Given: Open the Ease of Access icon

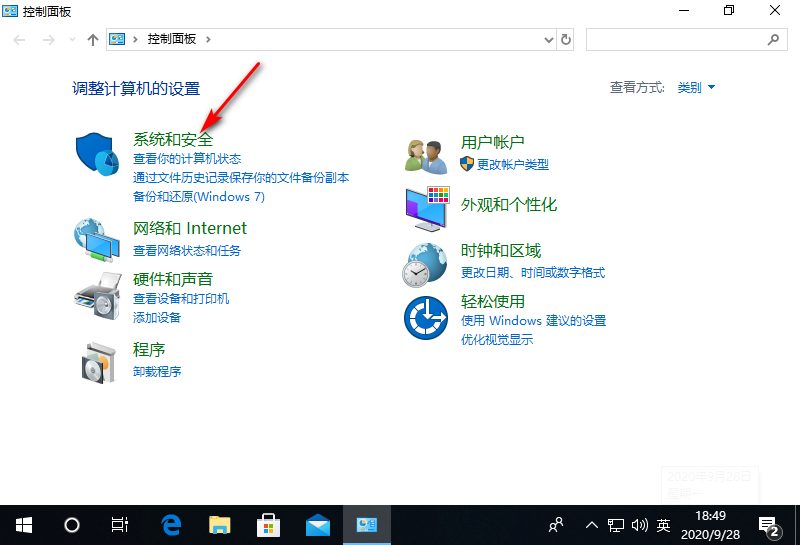Looking at the screenshot, I should pyautogui.click(x=425, y=318).
